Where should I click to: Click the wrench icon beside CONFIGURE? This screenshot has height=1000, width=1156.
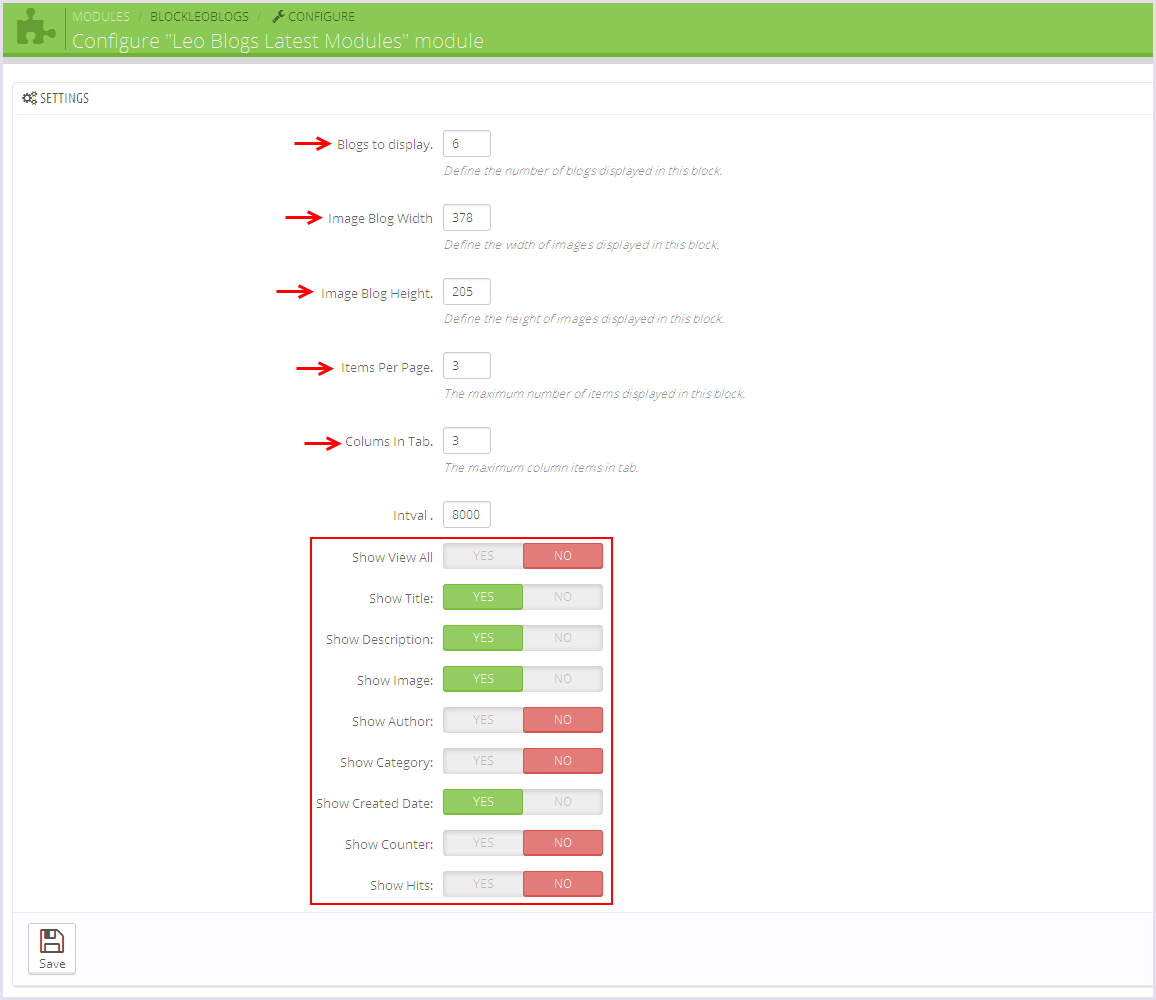tap(278, 16)
